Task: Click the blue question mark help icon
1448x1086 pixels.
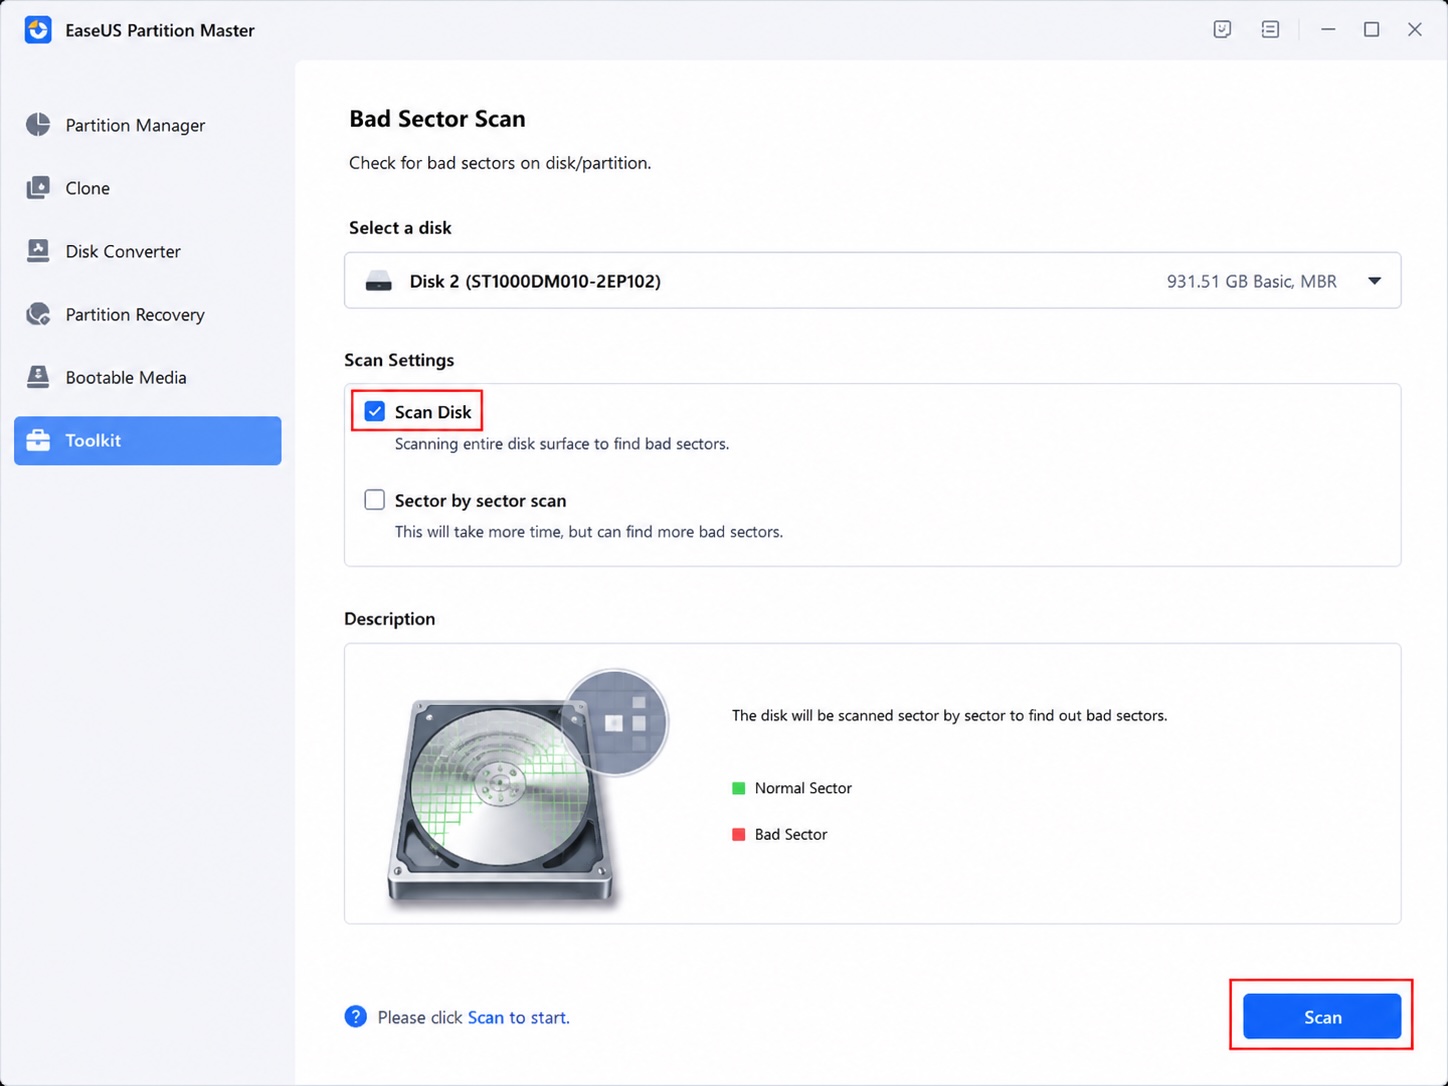Action: click(355, 1017)
